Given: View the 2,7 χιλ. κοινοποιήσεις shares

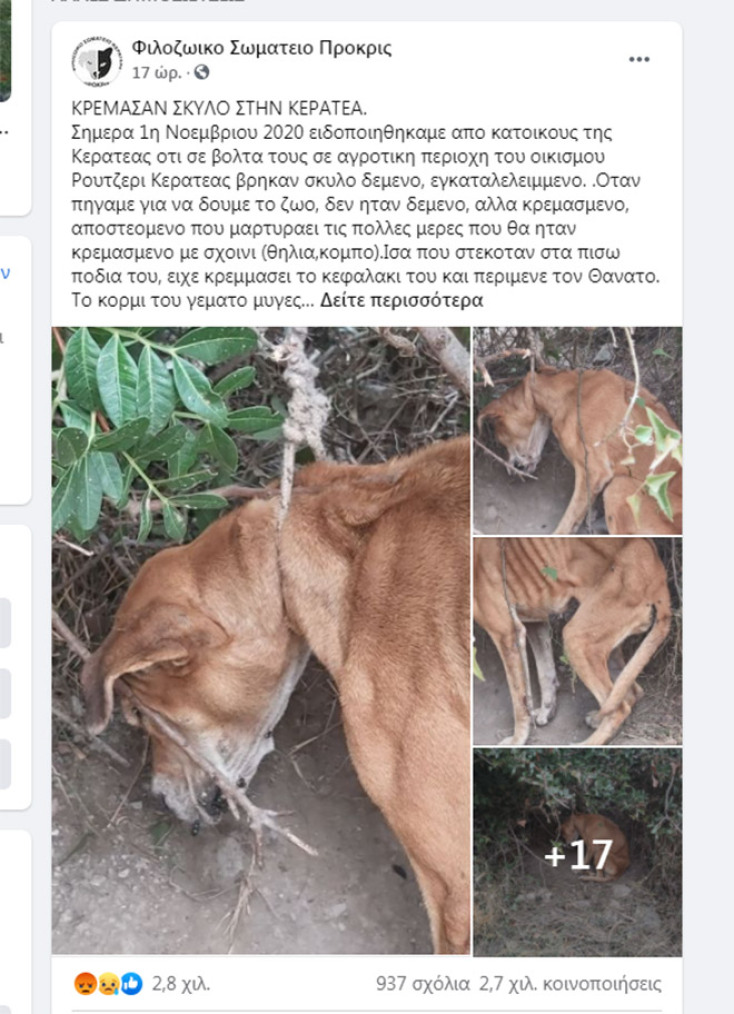Looking at the screenshot, I should tap(570, 984).
